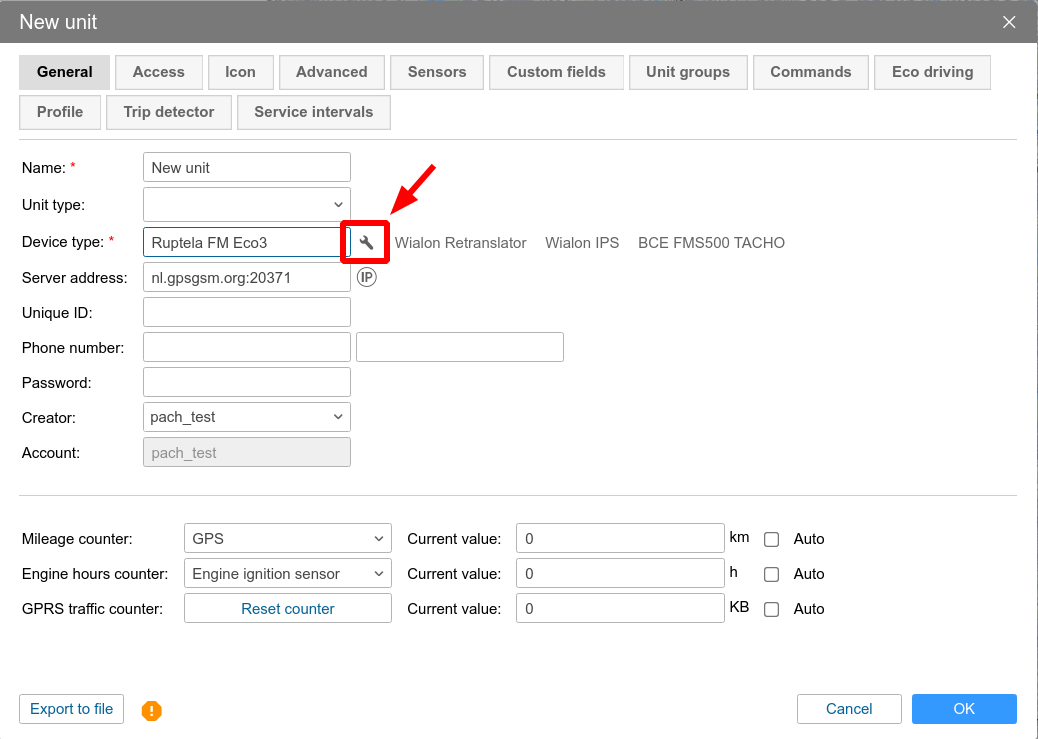This screenshot has width=1038, height=739.
Task: Click Export to file button
Action: (72, 709)
